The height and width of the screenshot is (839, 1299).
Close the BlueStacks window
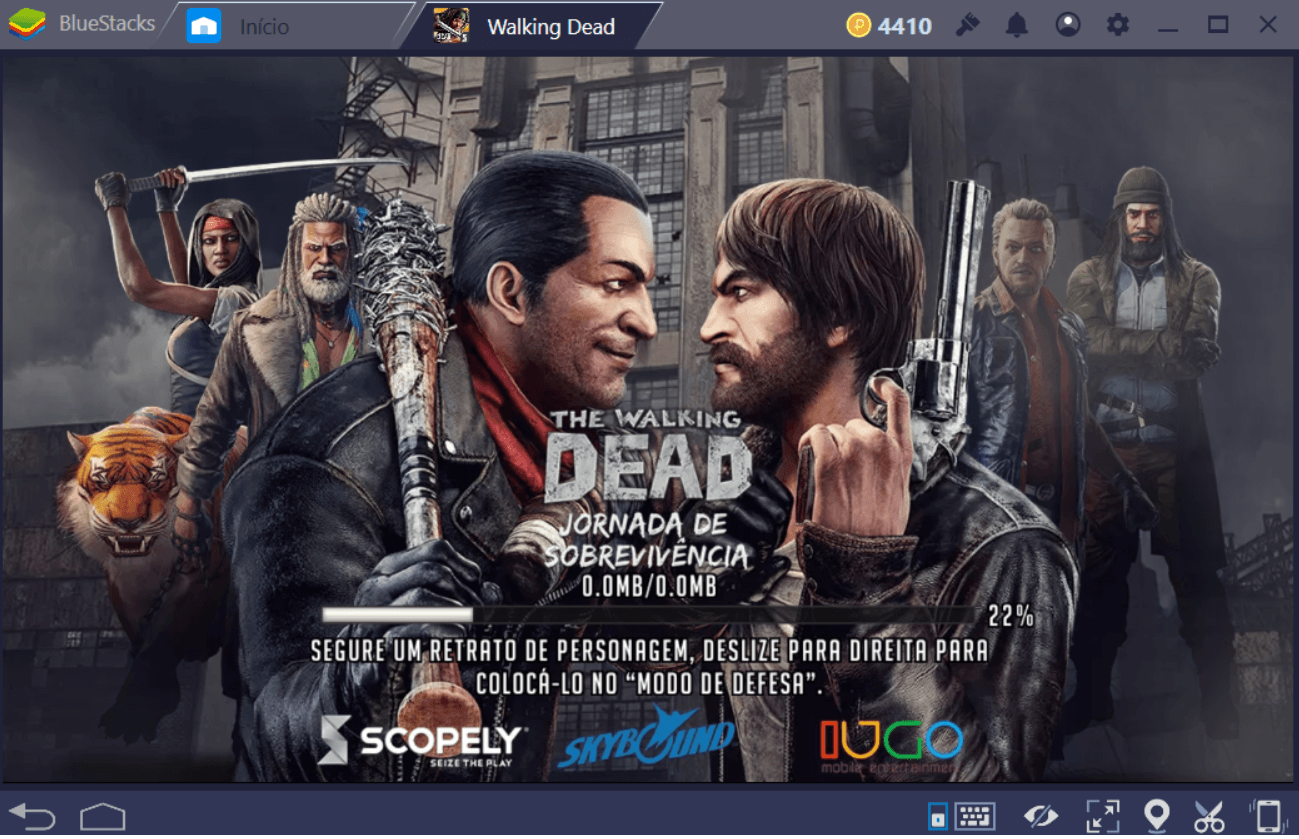coord(1268,25)
